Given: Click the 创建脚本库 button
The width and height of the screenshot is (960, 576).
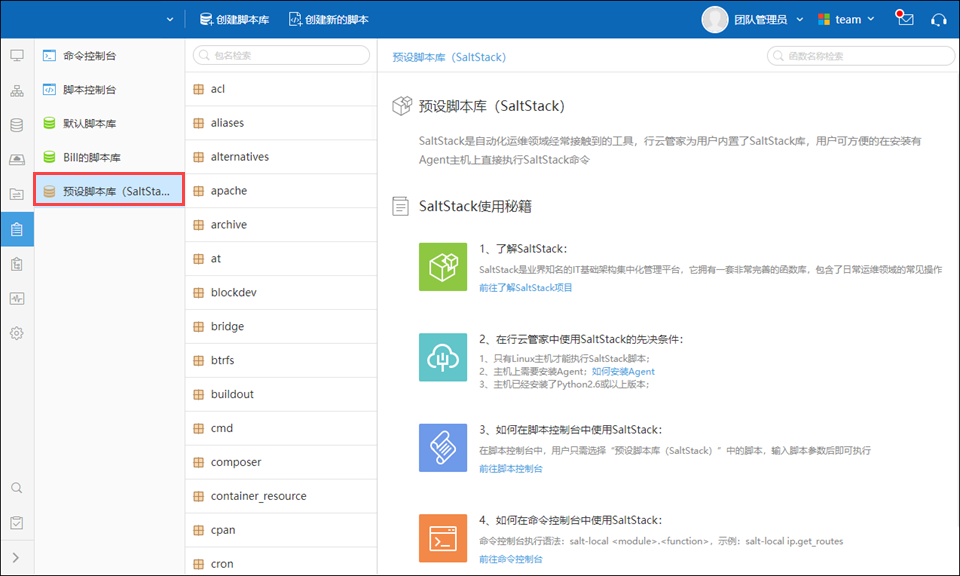Looking at the screenshot, I should [x=235, y=19].
